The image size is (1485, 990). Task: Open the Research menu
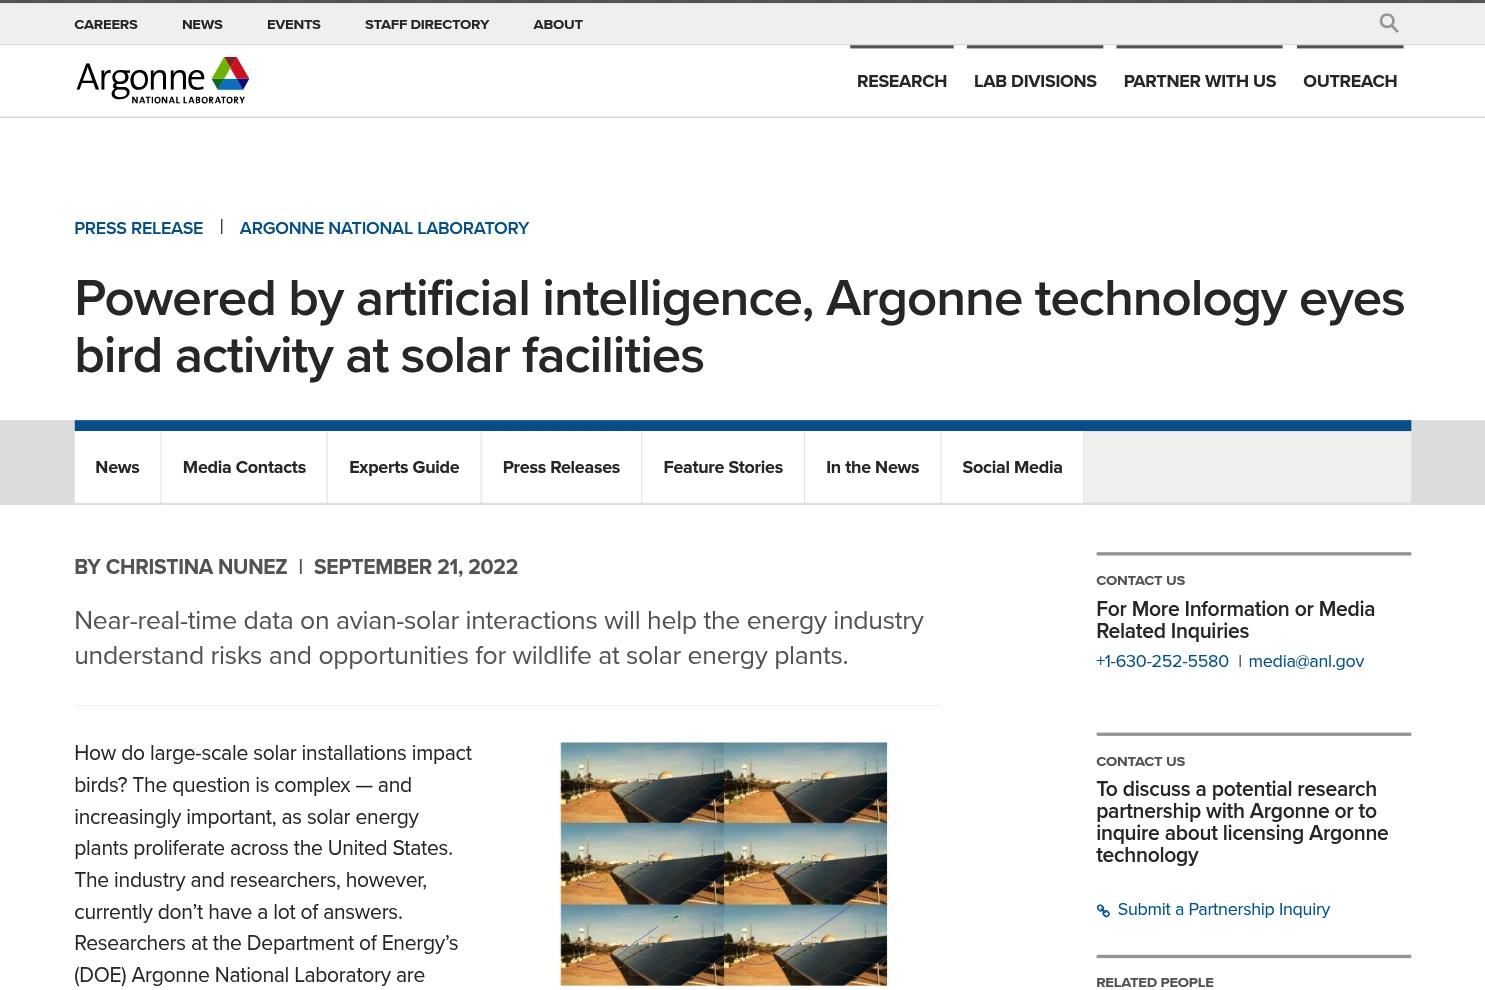902,81
